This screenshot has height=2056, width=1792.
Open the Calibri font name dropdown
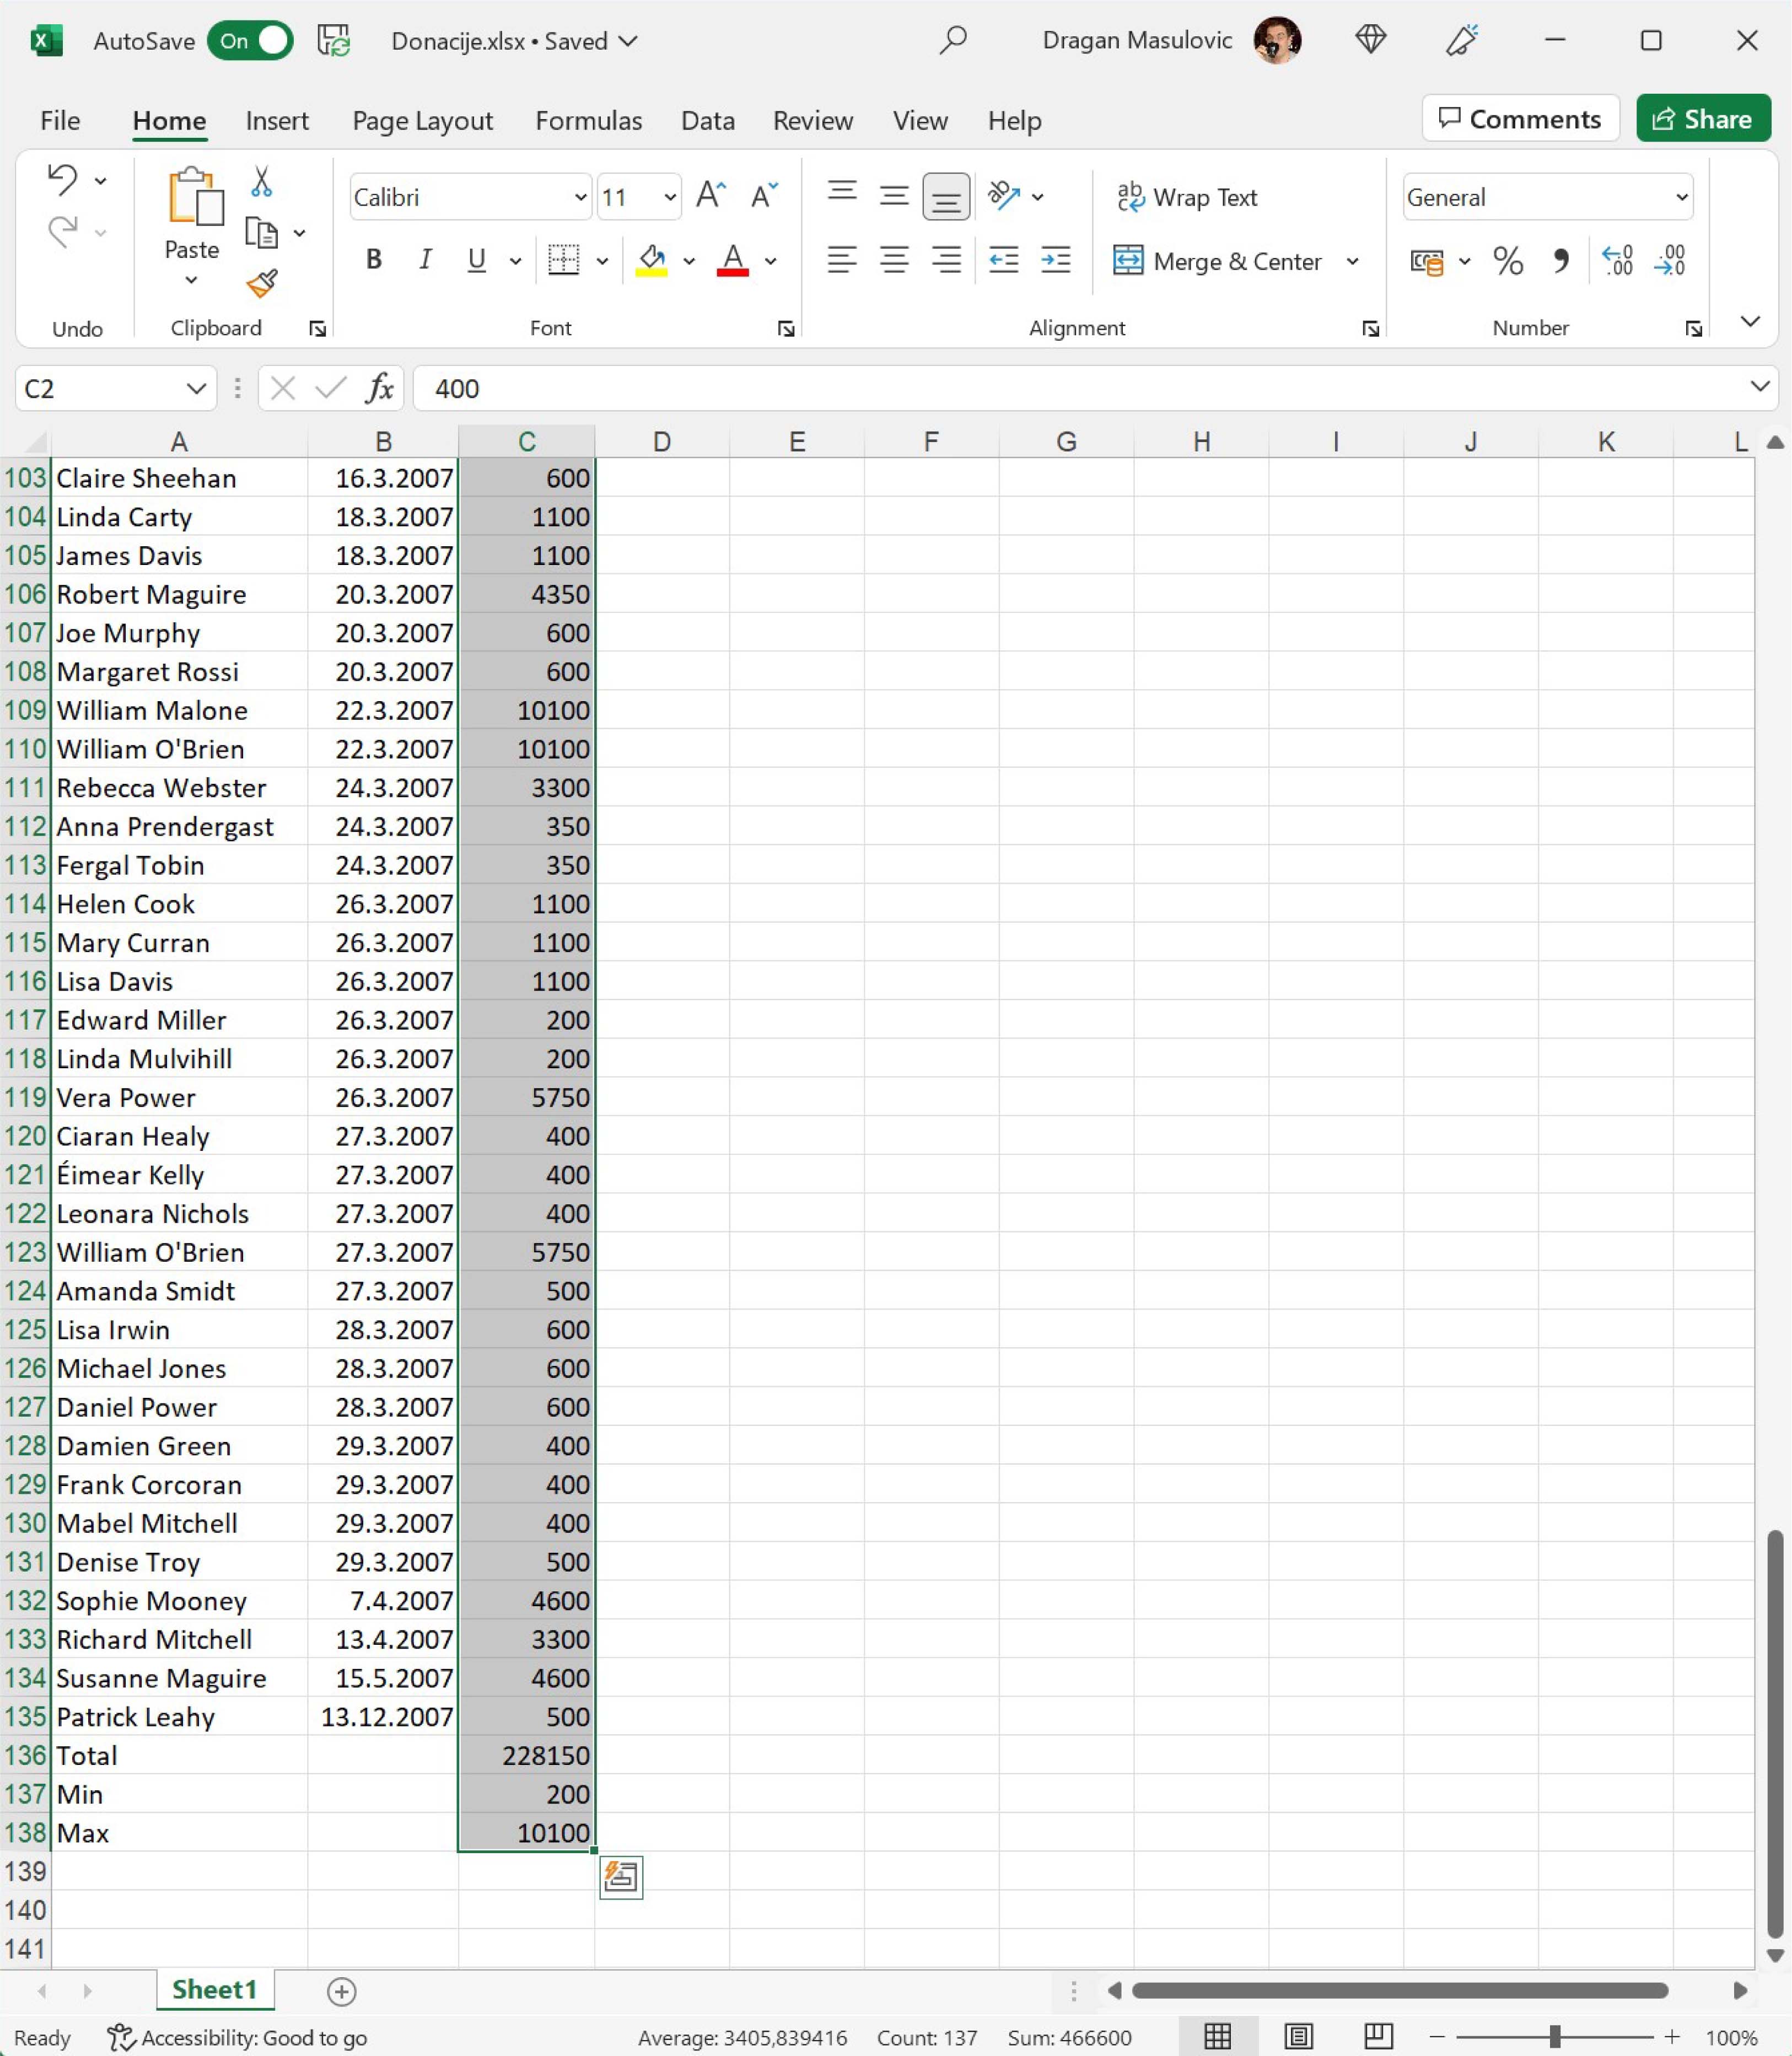coord(579,197)
